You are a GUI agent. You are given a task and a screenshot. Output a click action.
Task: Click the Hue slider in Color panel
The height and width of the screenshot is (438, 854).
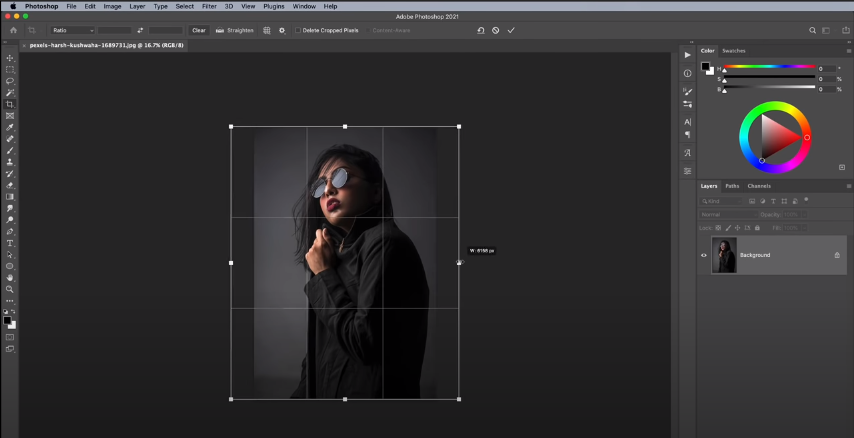tap(770, 68)
